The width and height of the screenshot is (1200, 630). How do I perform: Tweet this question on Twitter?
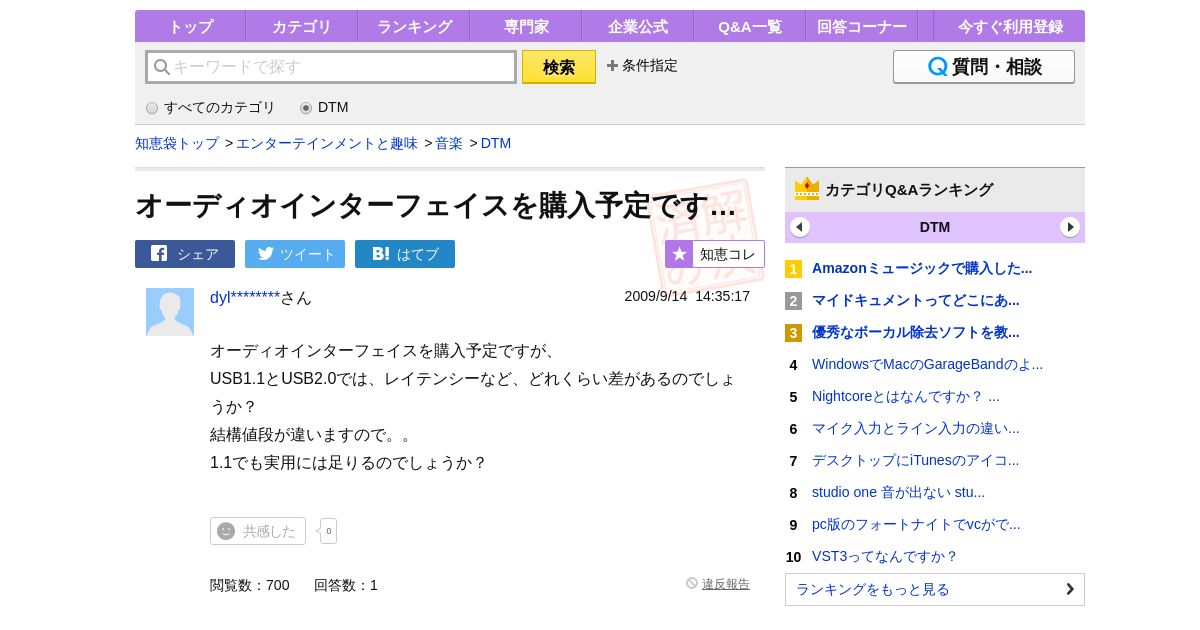pos(295,254)
